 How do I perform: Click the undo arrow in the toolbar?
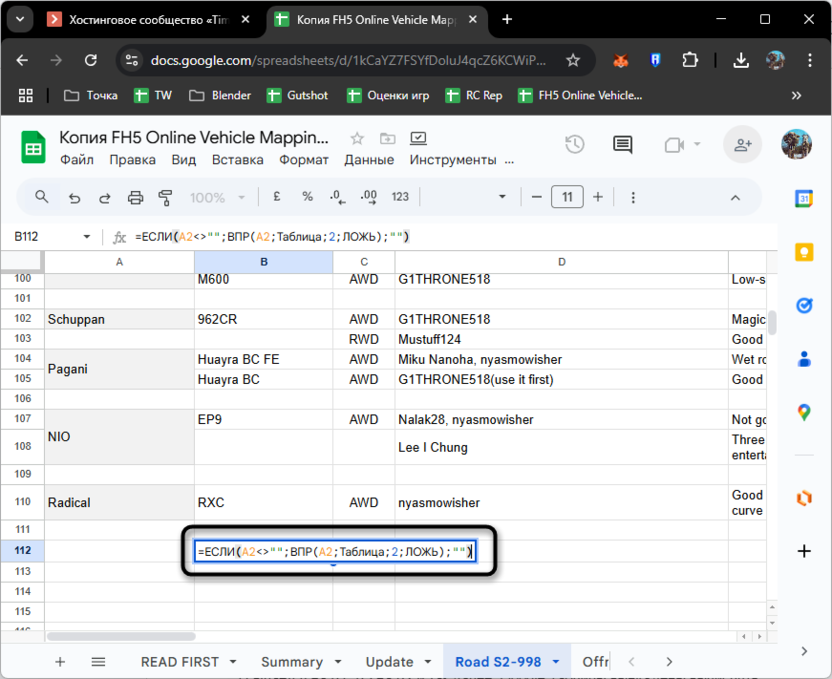[x=74, y=197]
